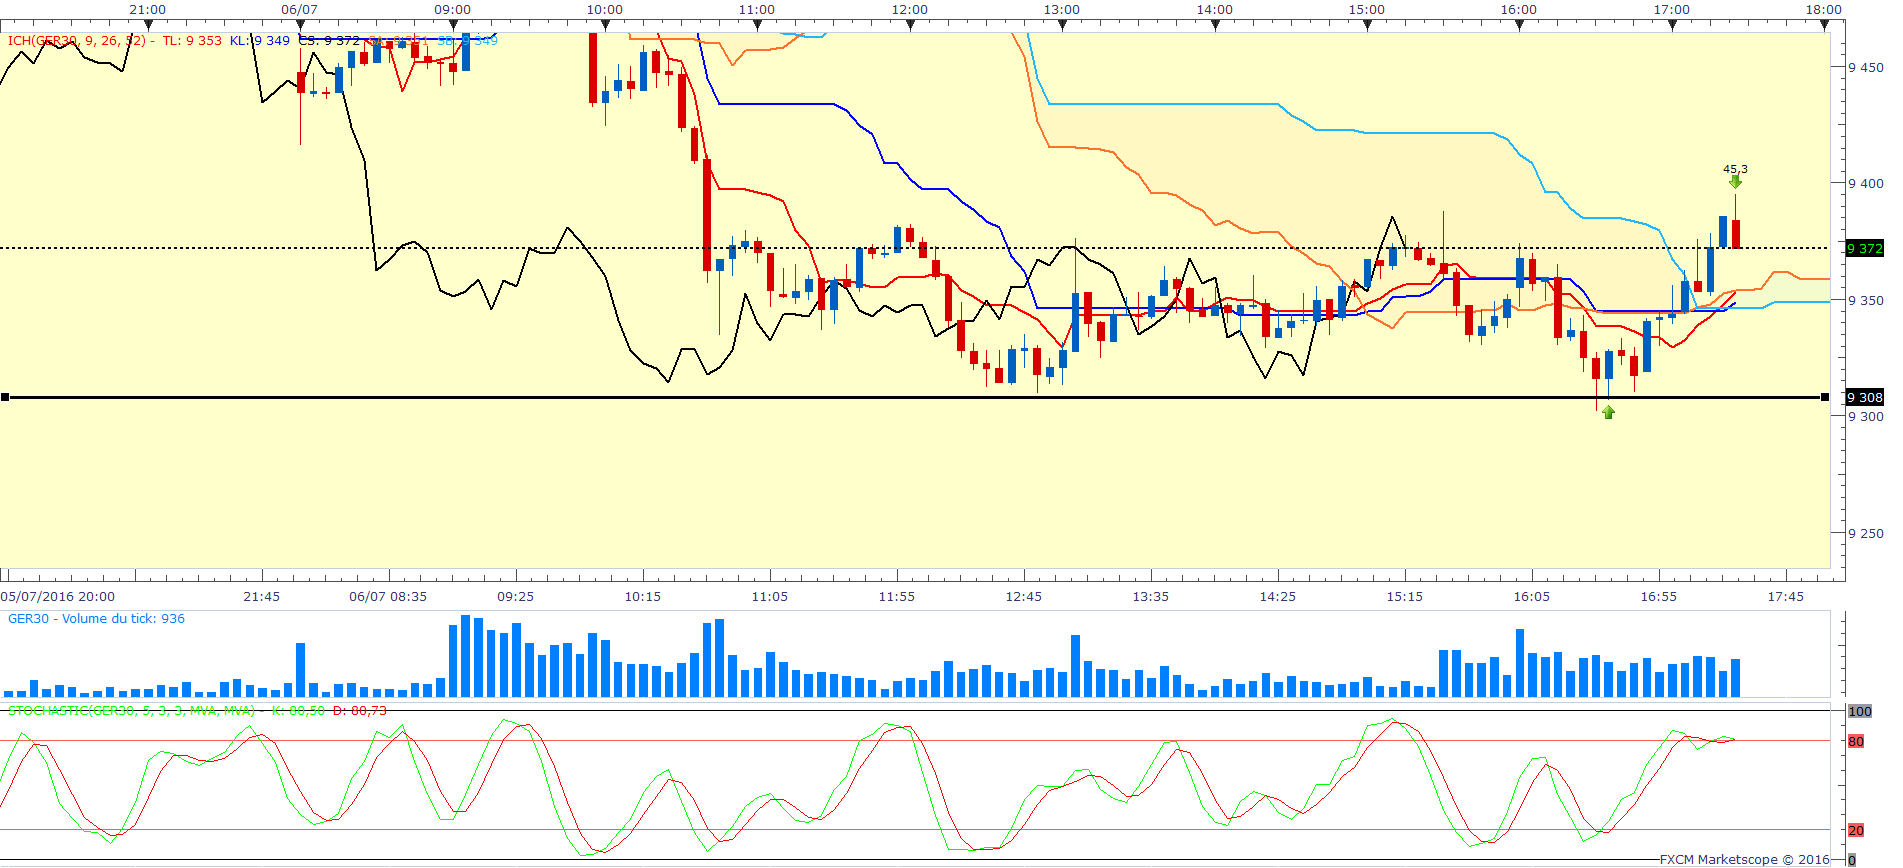1903x868 pixels.
Task: Click the 06/07 08:35 time label
Action: pyautogui.click(x=388, y=597)
